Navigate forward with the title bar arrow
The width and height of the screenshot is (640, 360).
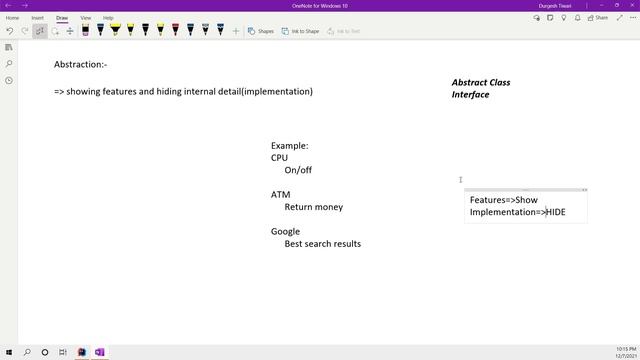(24, 6)
